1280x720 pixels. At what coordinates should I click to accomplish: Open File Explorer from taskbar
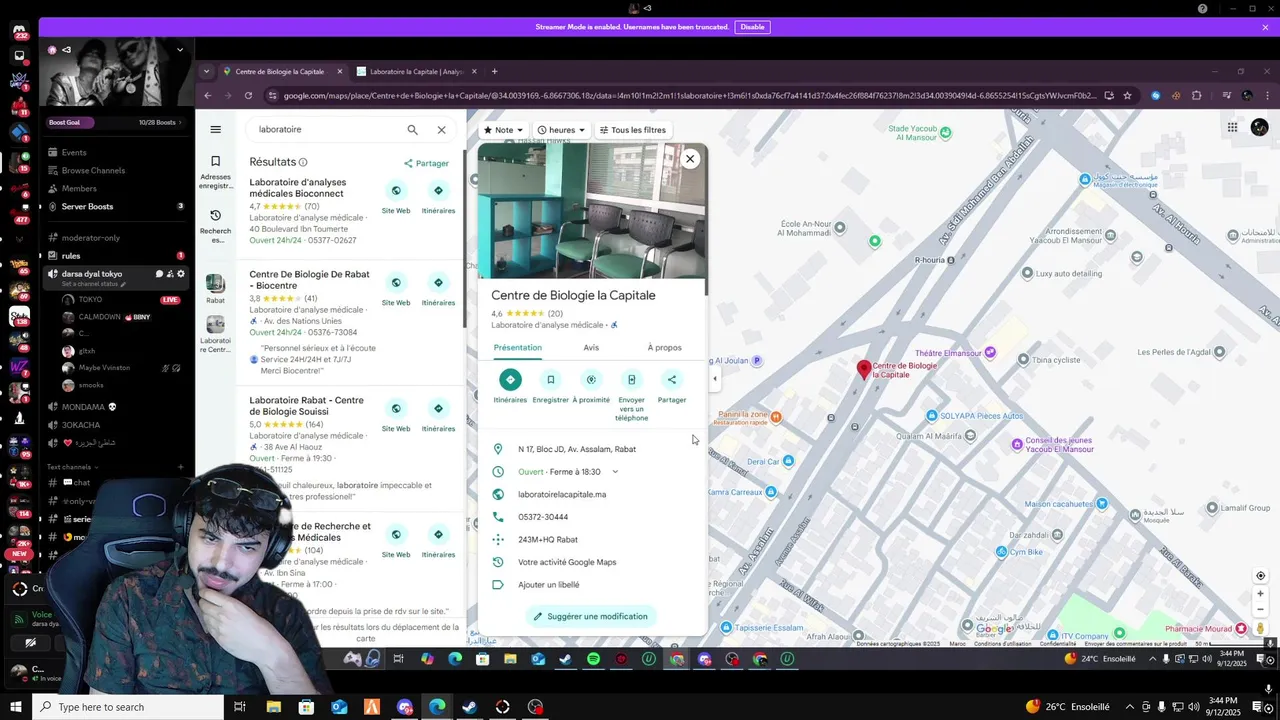point(273,707)
